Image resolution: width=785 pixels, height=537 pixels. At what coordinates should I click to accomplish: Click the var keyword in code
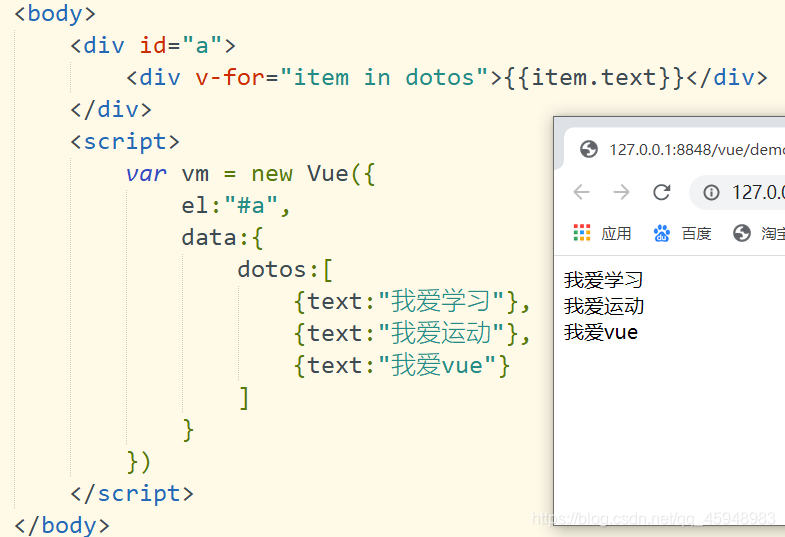click(146, 174)
